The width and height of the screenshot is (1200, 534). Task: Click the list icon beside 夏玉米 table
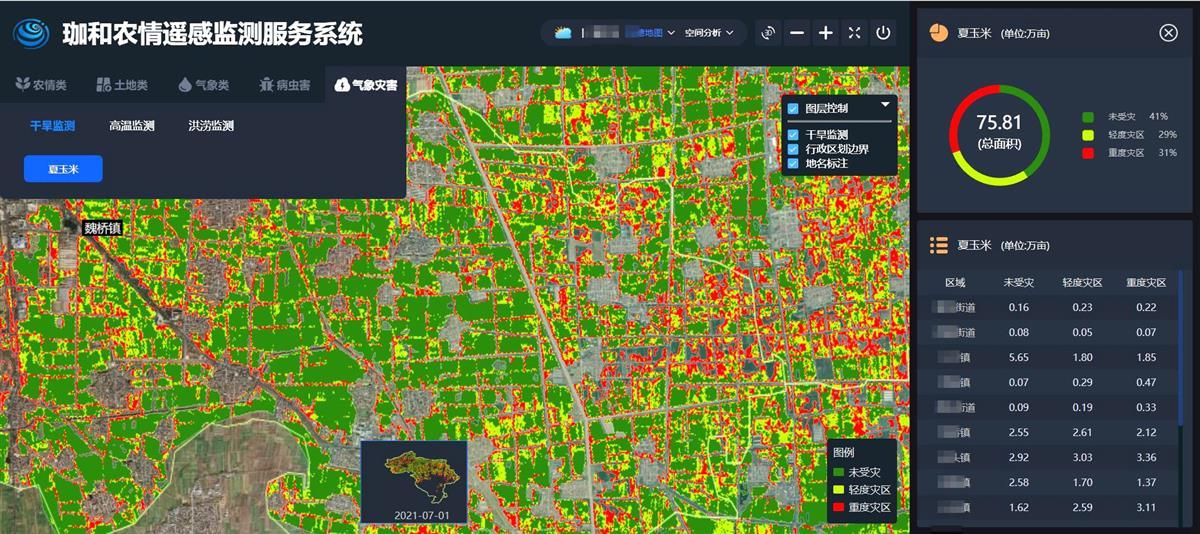point(938,245)
